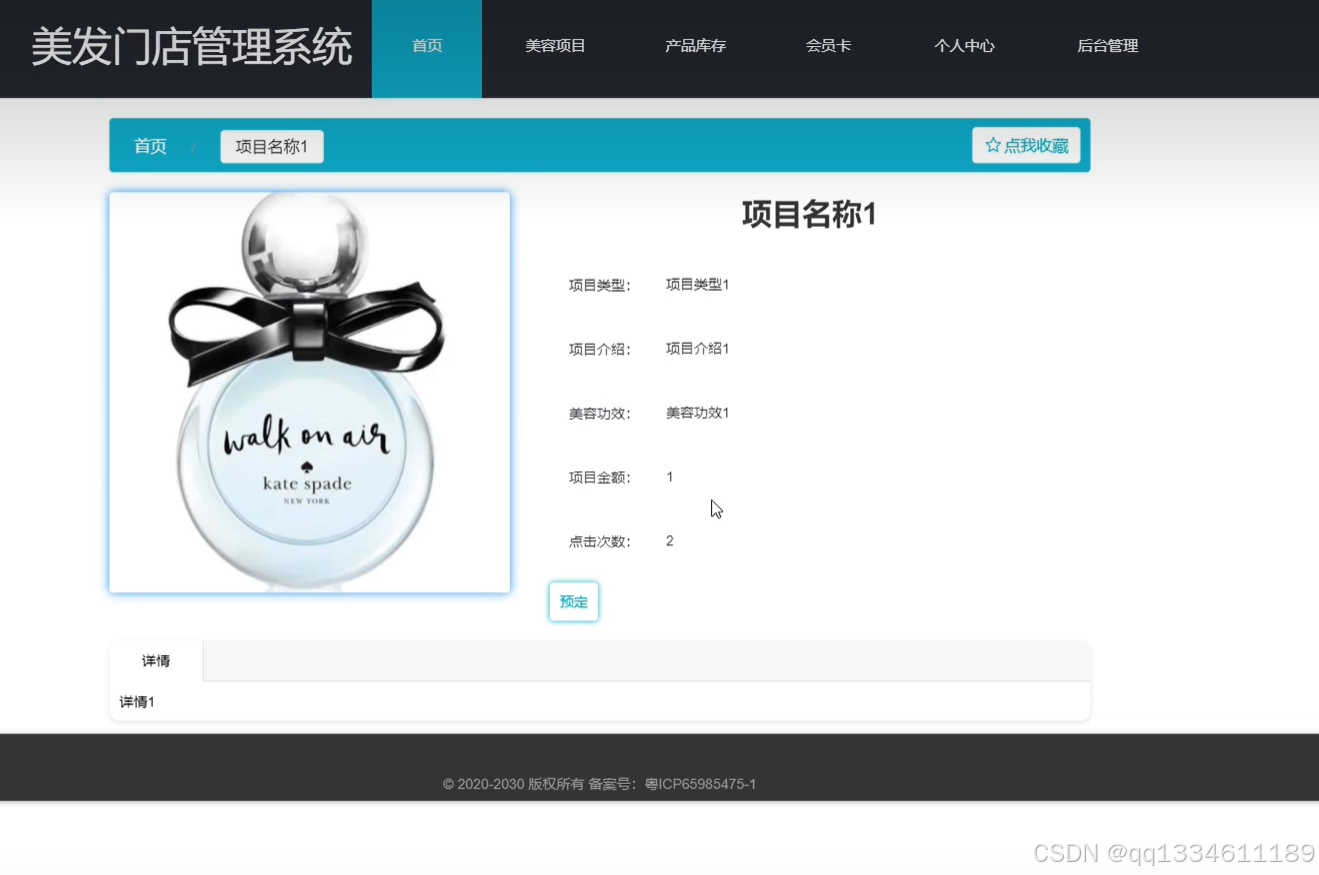Click the footer copyright 粤ICP65985475-1 text

[700, 784]
